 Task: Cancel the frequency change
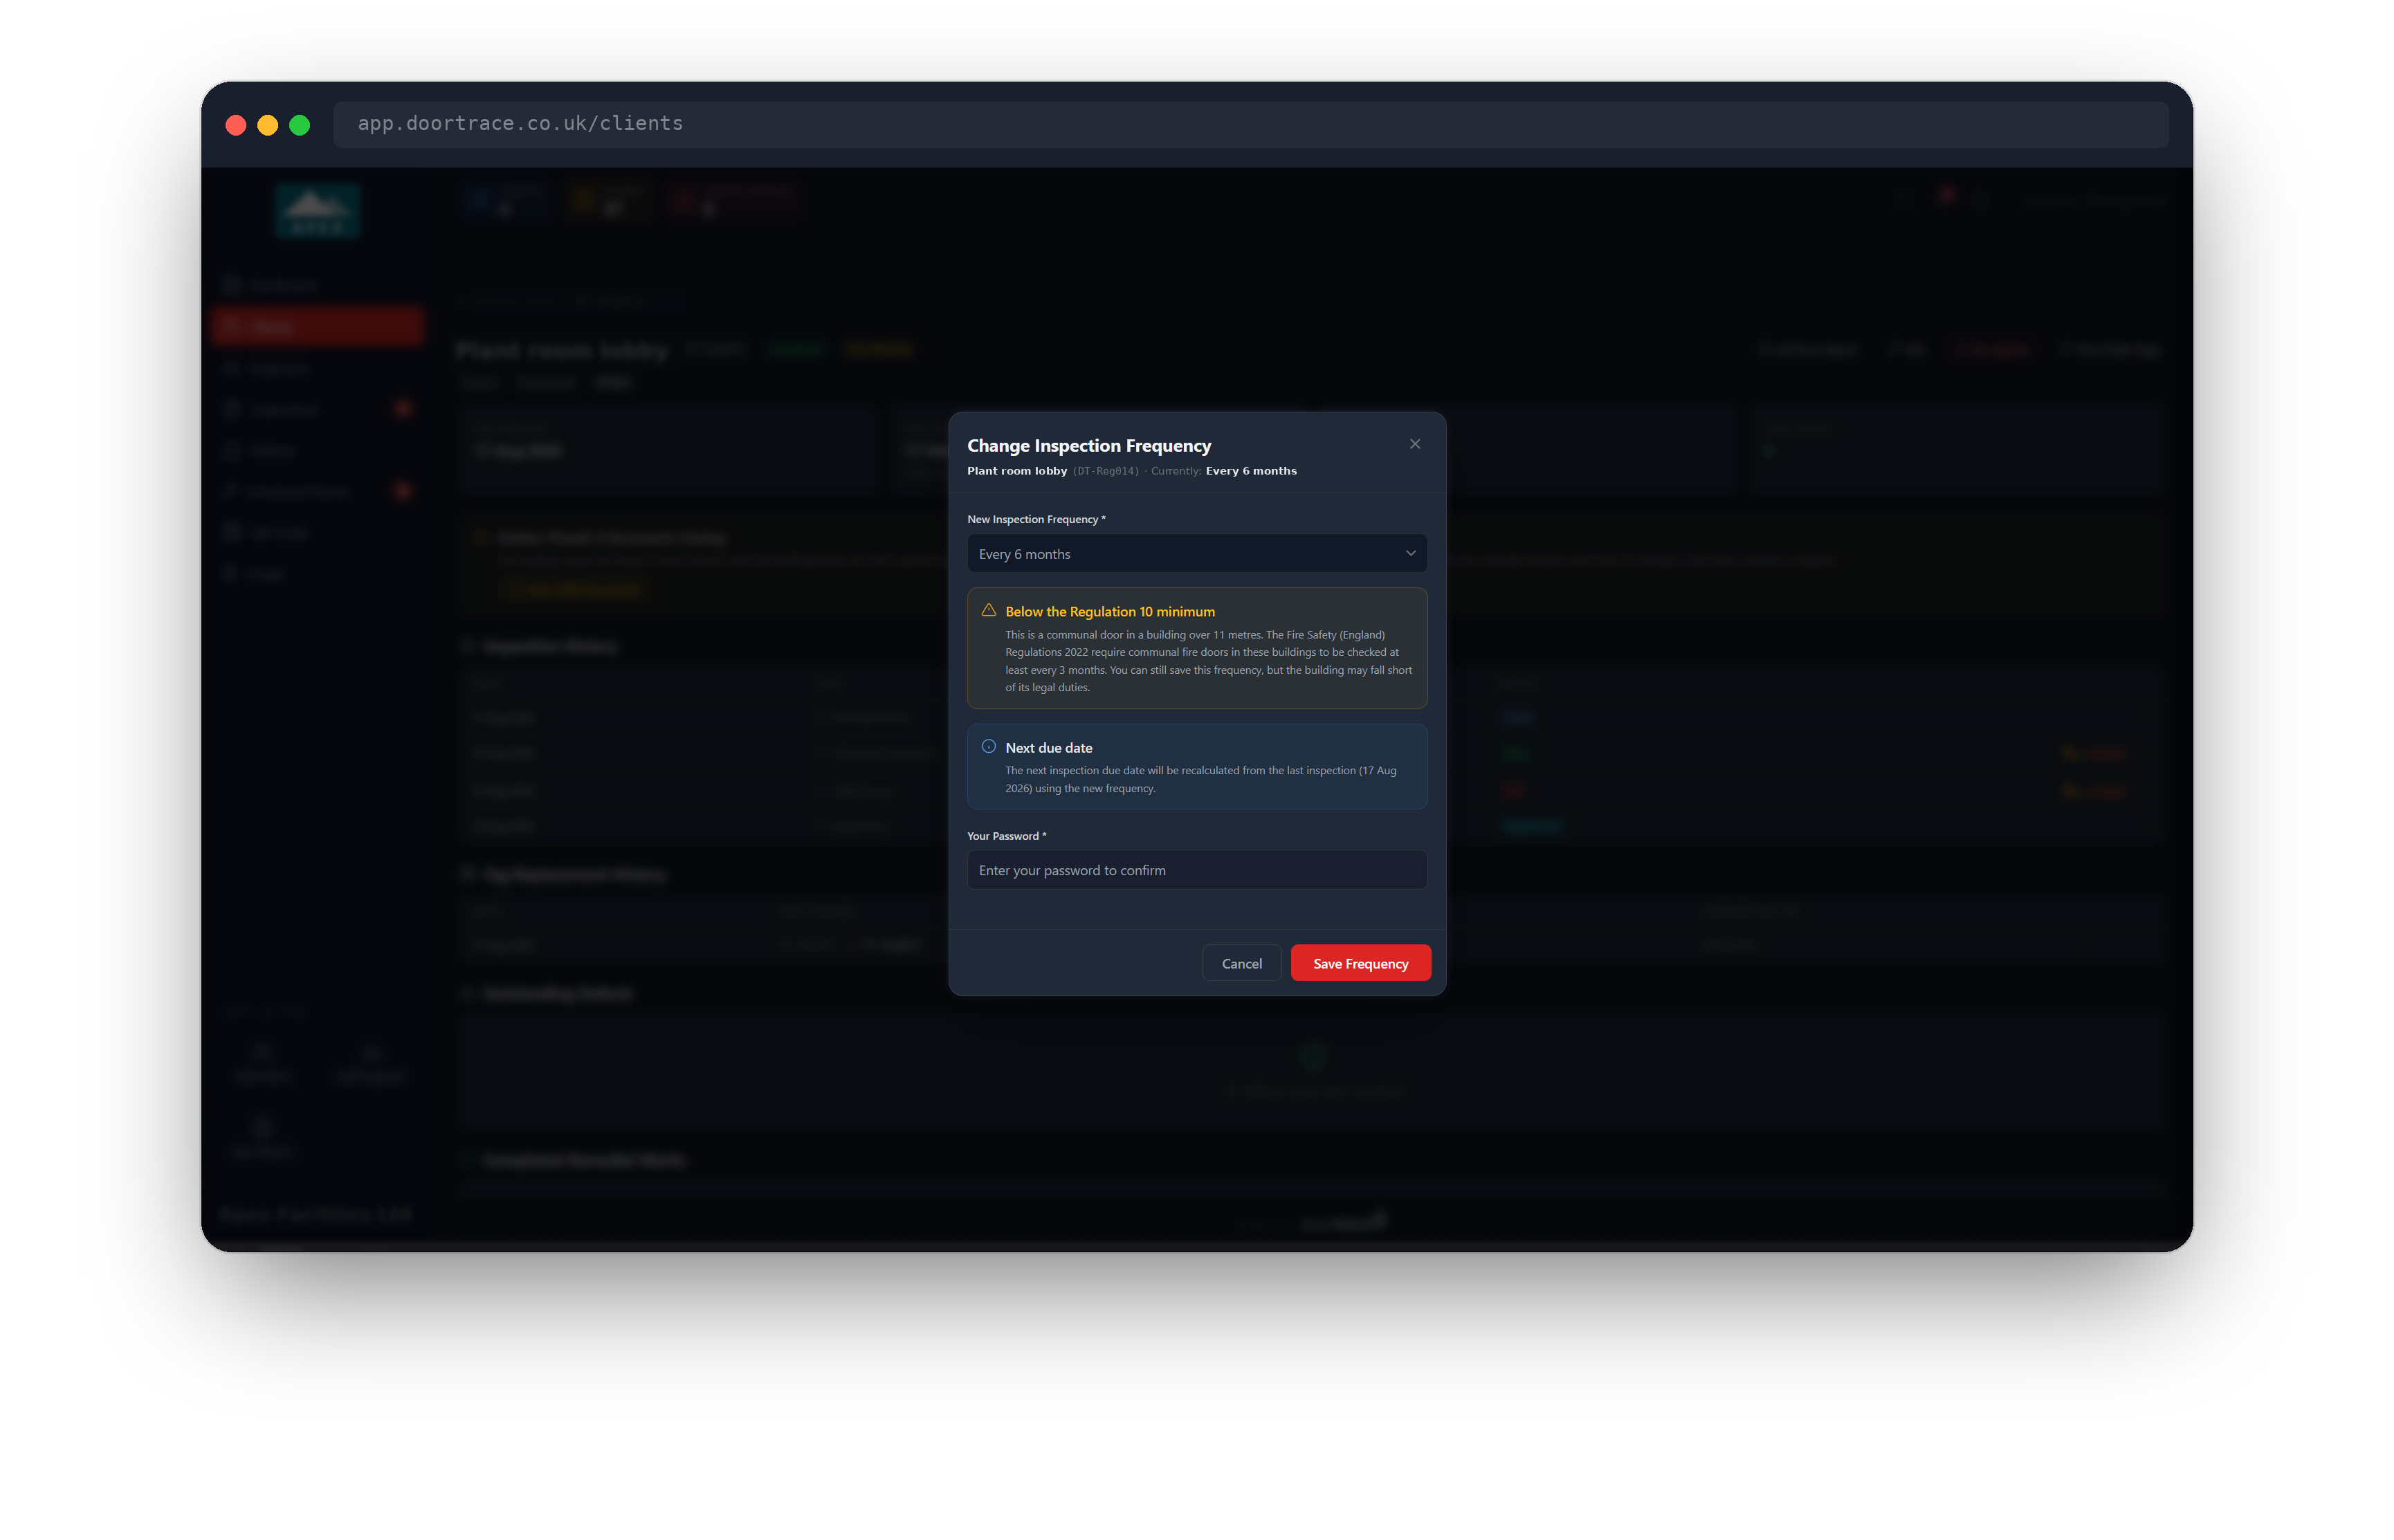1241,963
